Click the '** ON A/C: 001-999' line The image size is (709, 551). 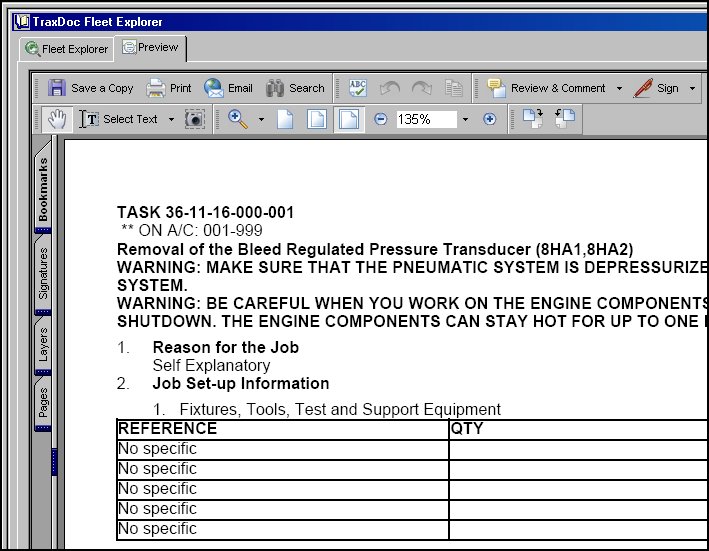click(192, 230)
